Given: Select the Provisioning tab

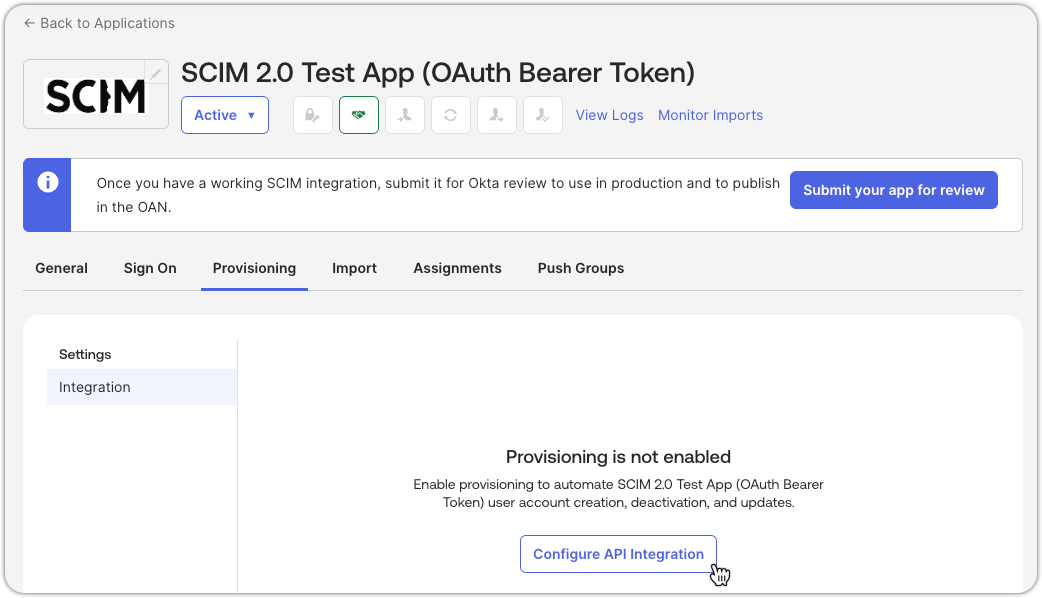Looking at the screenshot, I should [x=255, y=268].
